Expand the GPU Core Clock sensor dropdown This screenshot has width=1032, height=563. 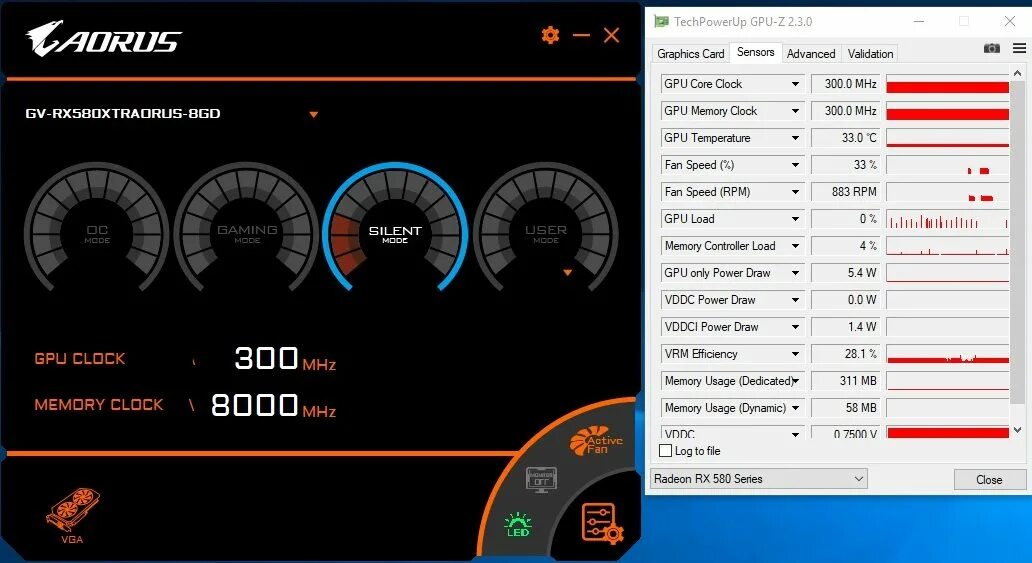click(795, 84)
